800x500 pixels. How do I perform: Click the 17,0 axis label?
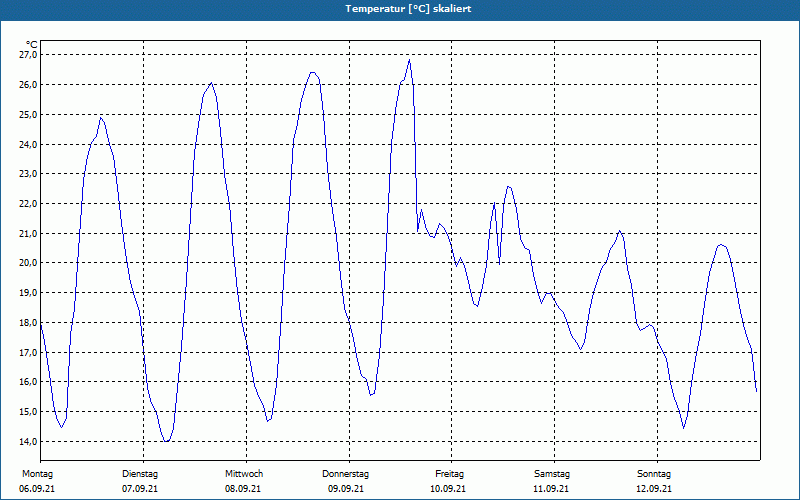(x=29, y=353)
